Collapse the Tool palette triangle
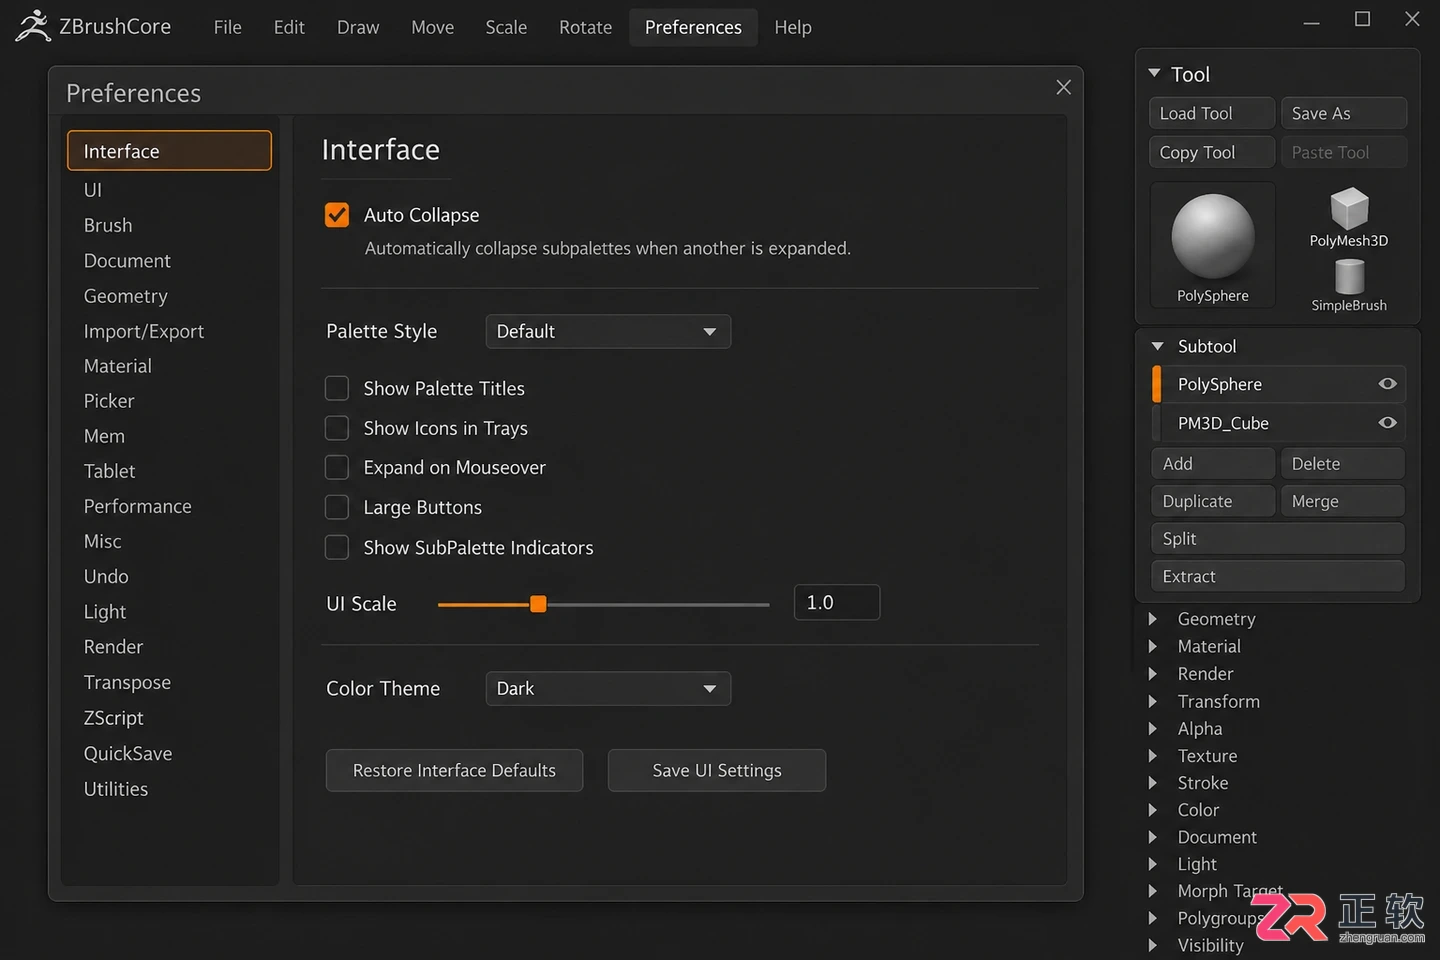 pyautogui.click(x=1154, y=73)
